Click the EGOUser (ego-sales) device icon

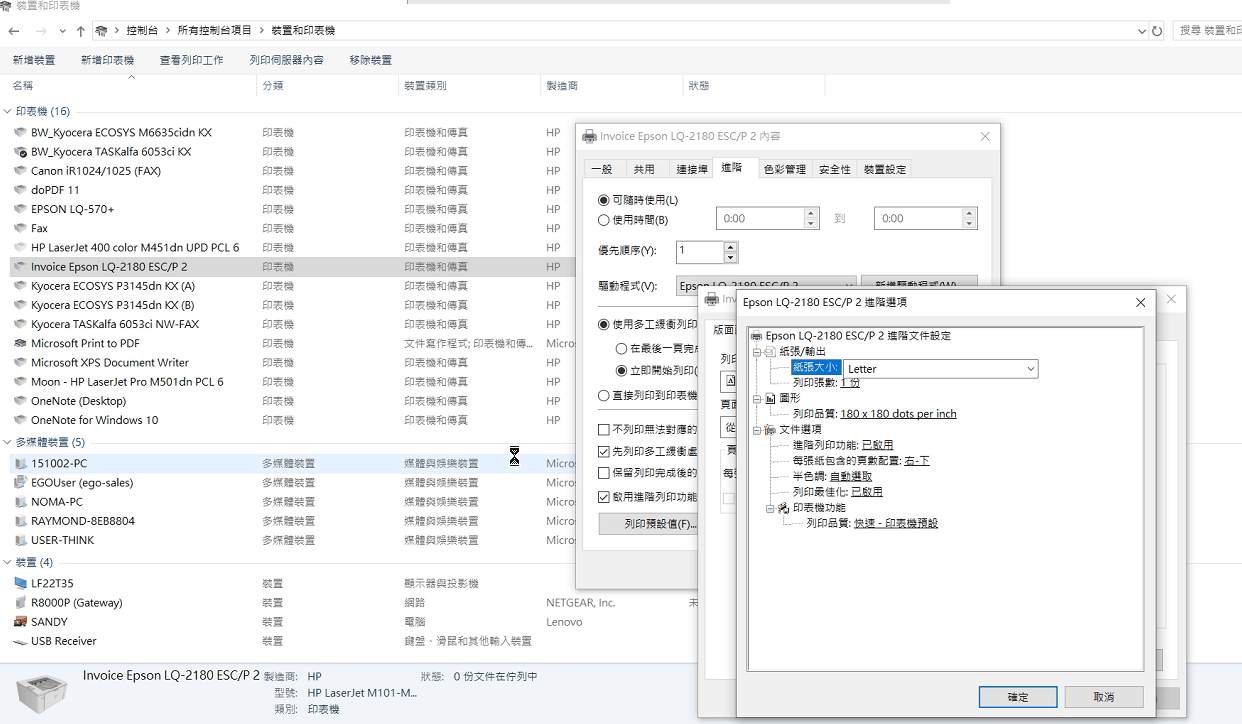pyautogui.click(x=20, y=483)
